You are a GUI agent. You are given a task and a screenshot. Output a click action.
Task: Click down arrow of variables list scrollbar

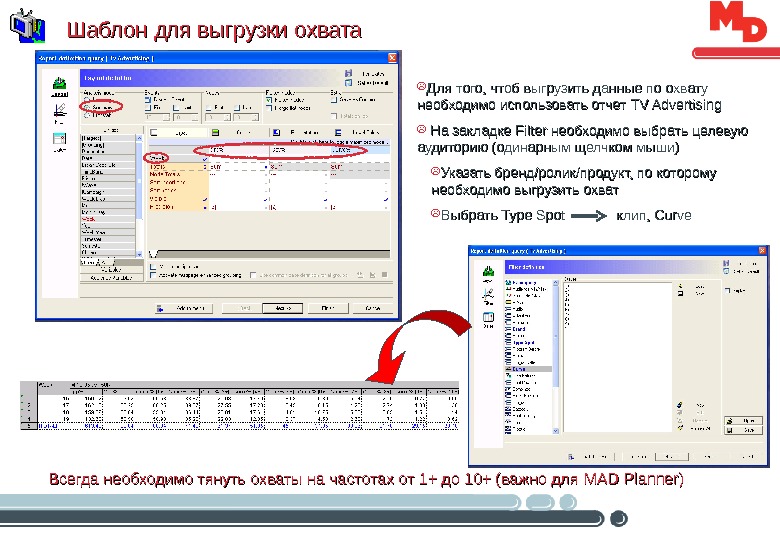[x=139, y=254]
